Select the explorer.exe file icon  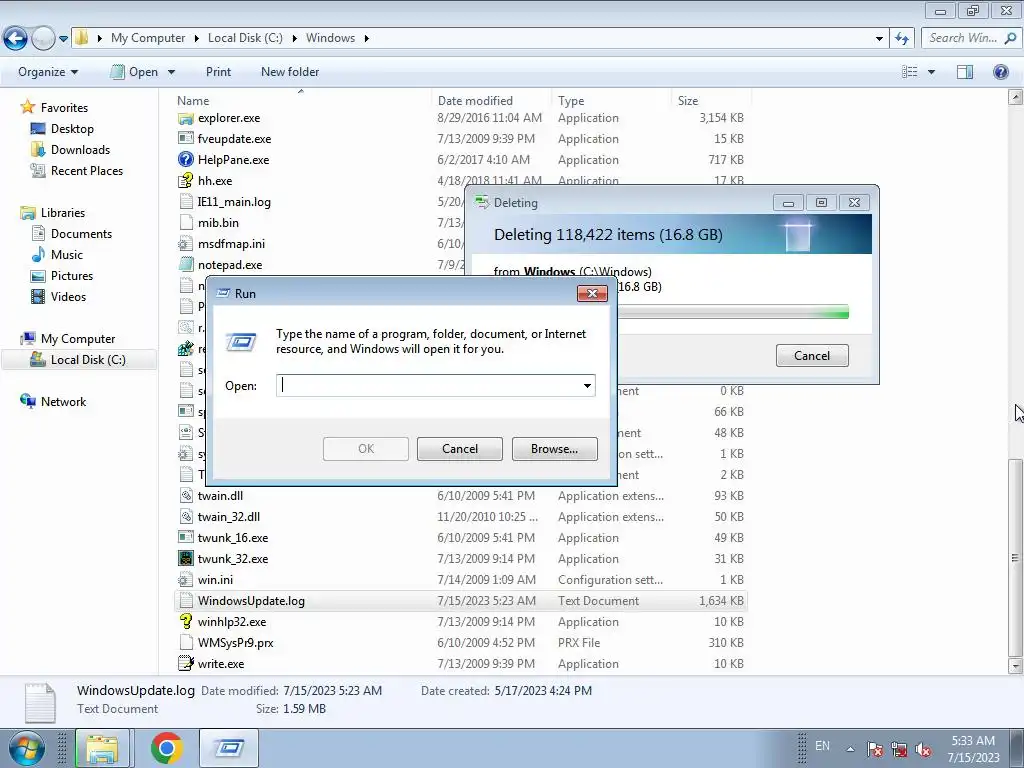185,118
